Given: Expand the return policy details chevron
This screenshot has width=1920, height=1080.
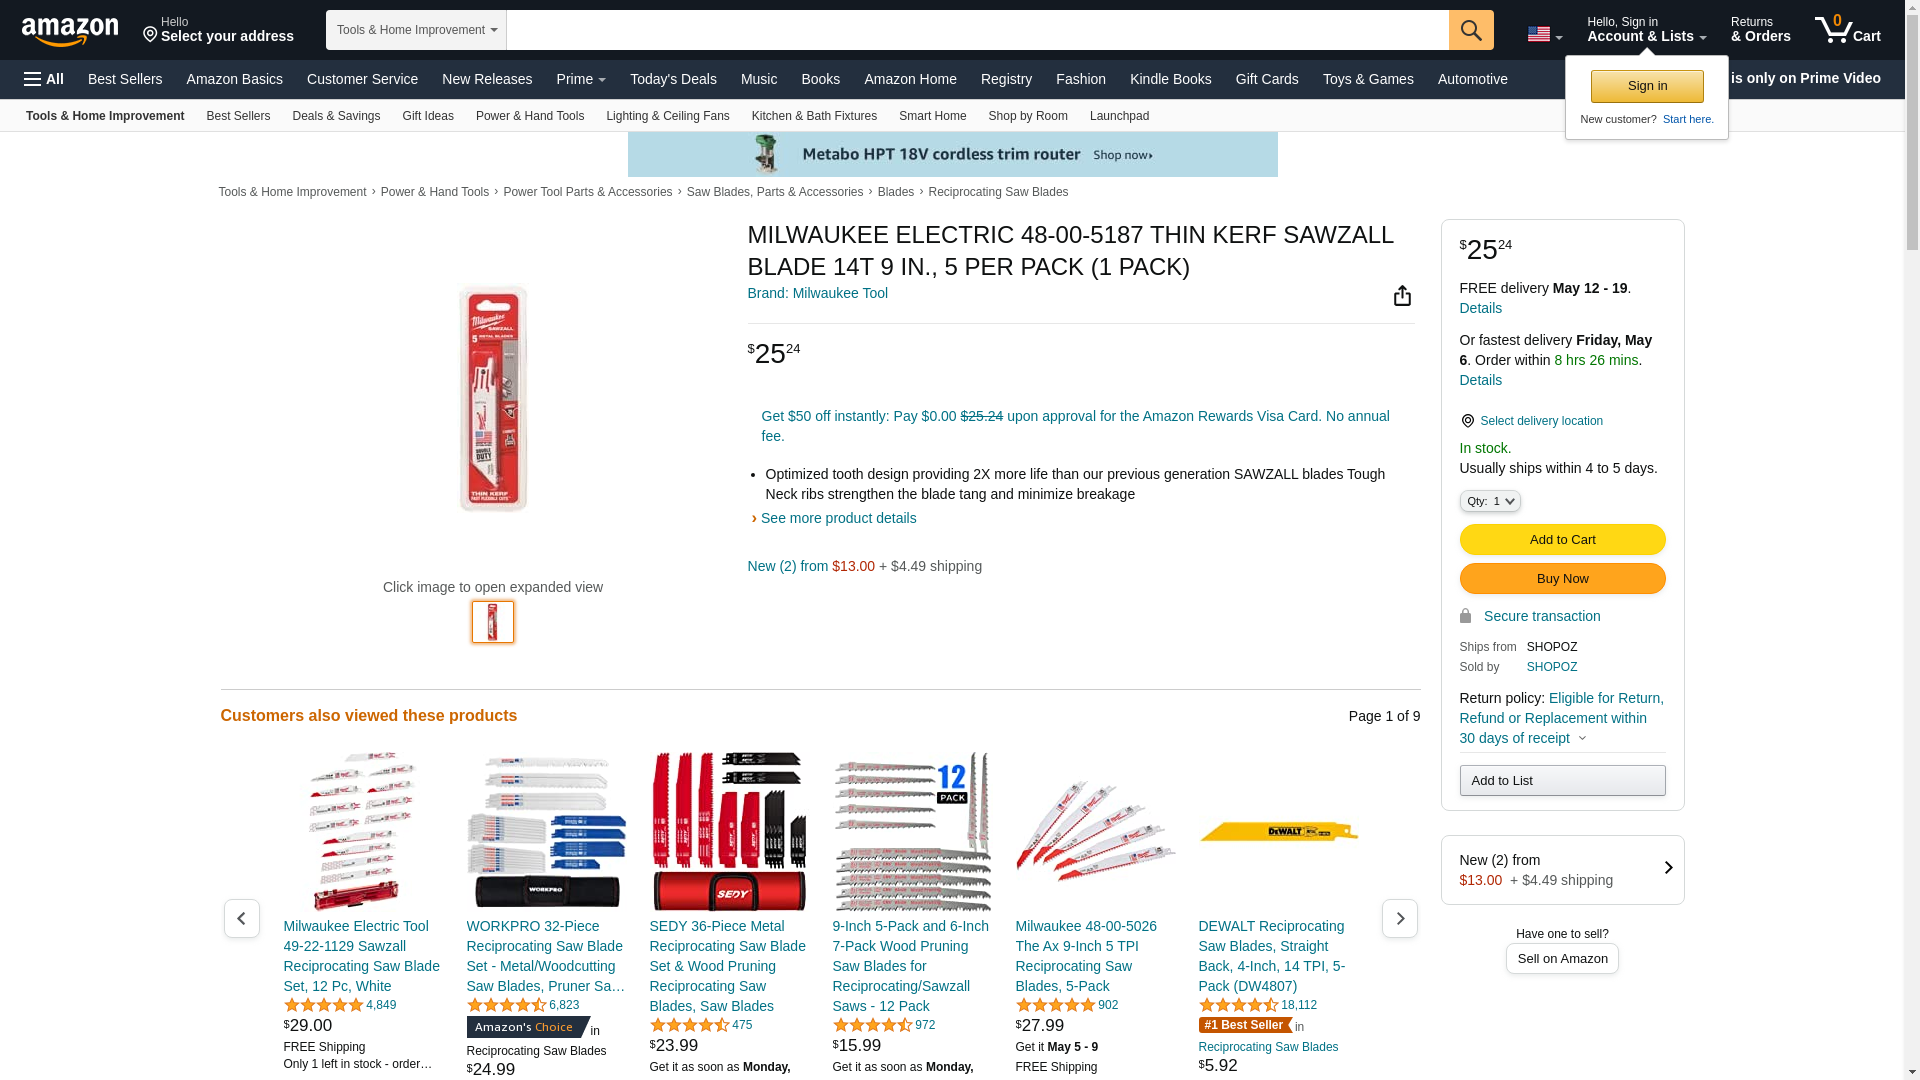Looking at the screenshot, I should [x=1582, y=739].
